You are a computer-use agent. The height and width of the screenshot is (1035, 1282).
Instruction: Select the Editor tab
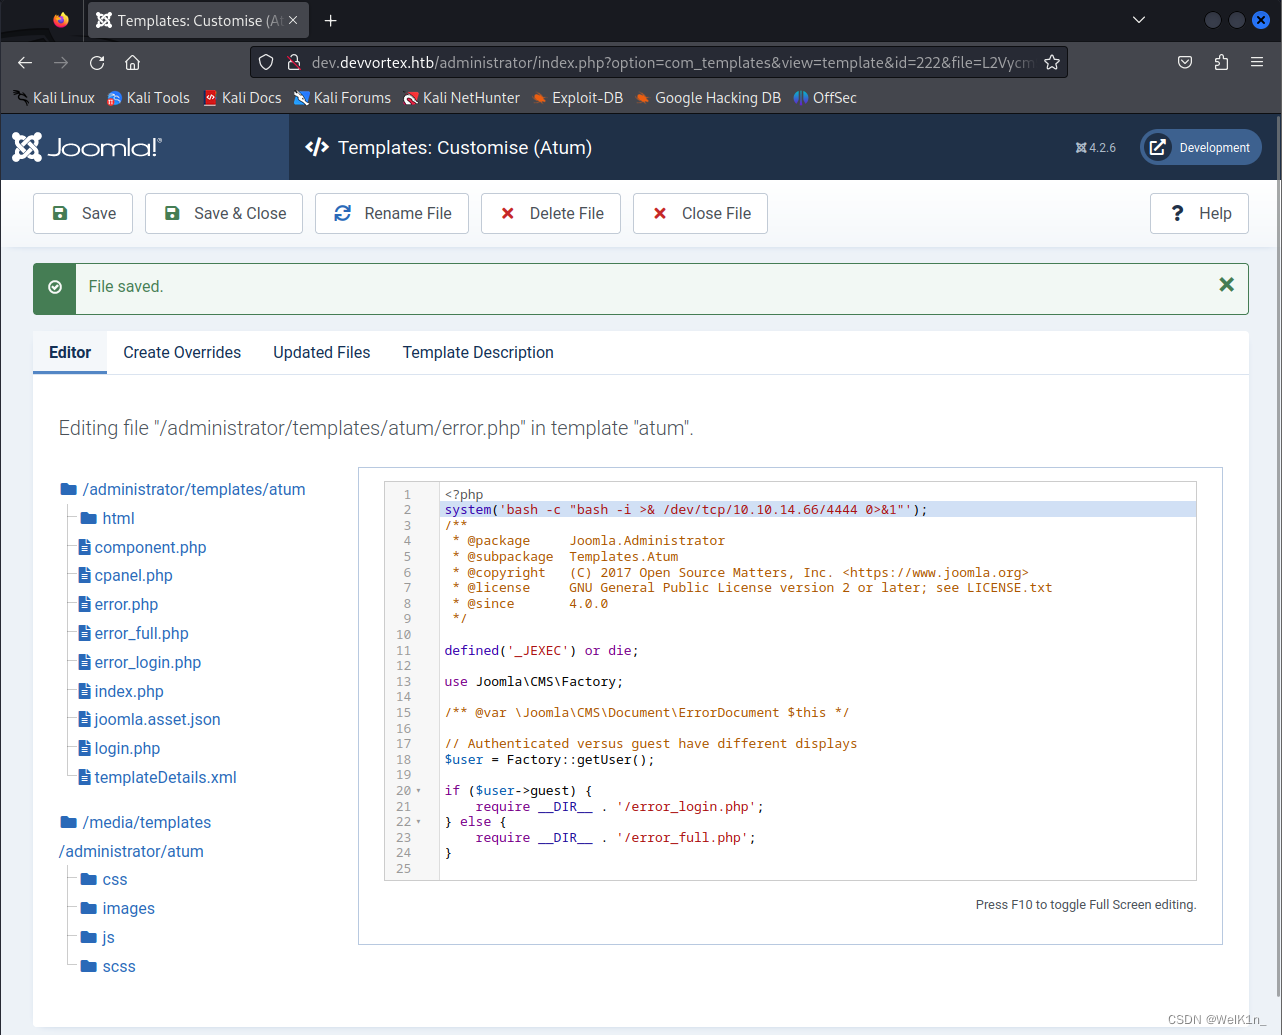pos(70,352)
